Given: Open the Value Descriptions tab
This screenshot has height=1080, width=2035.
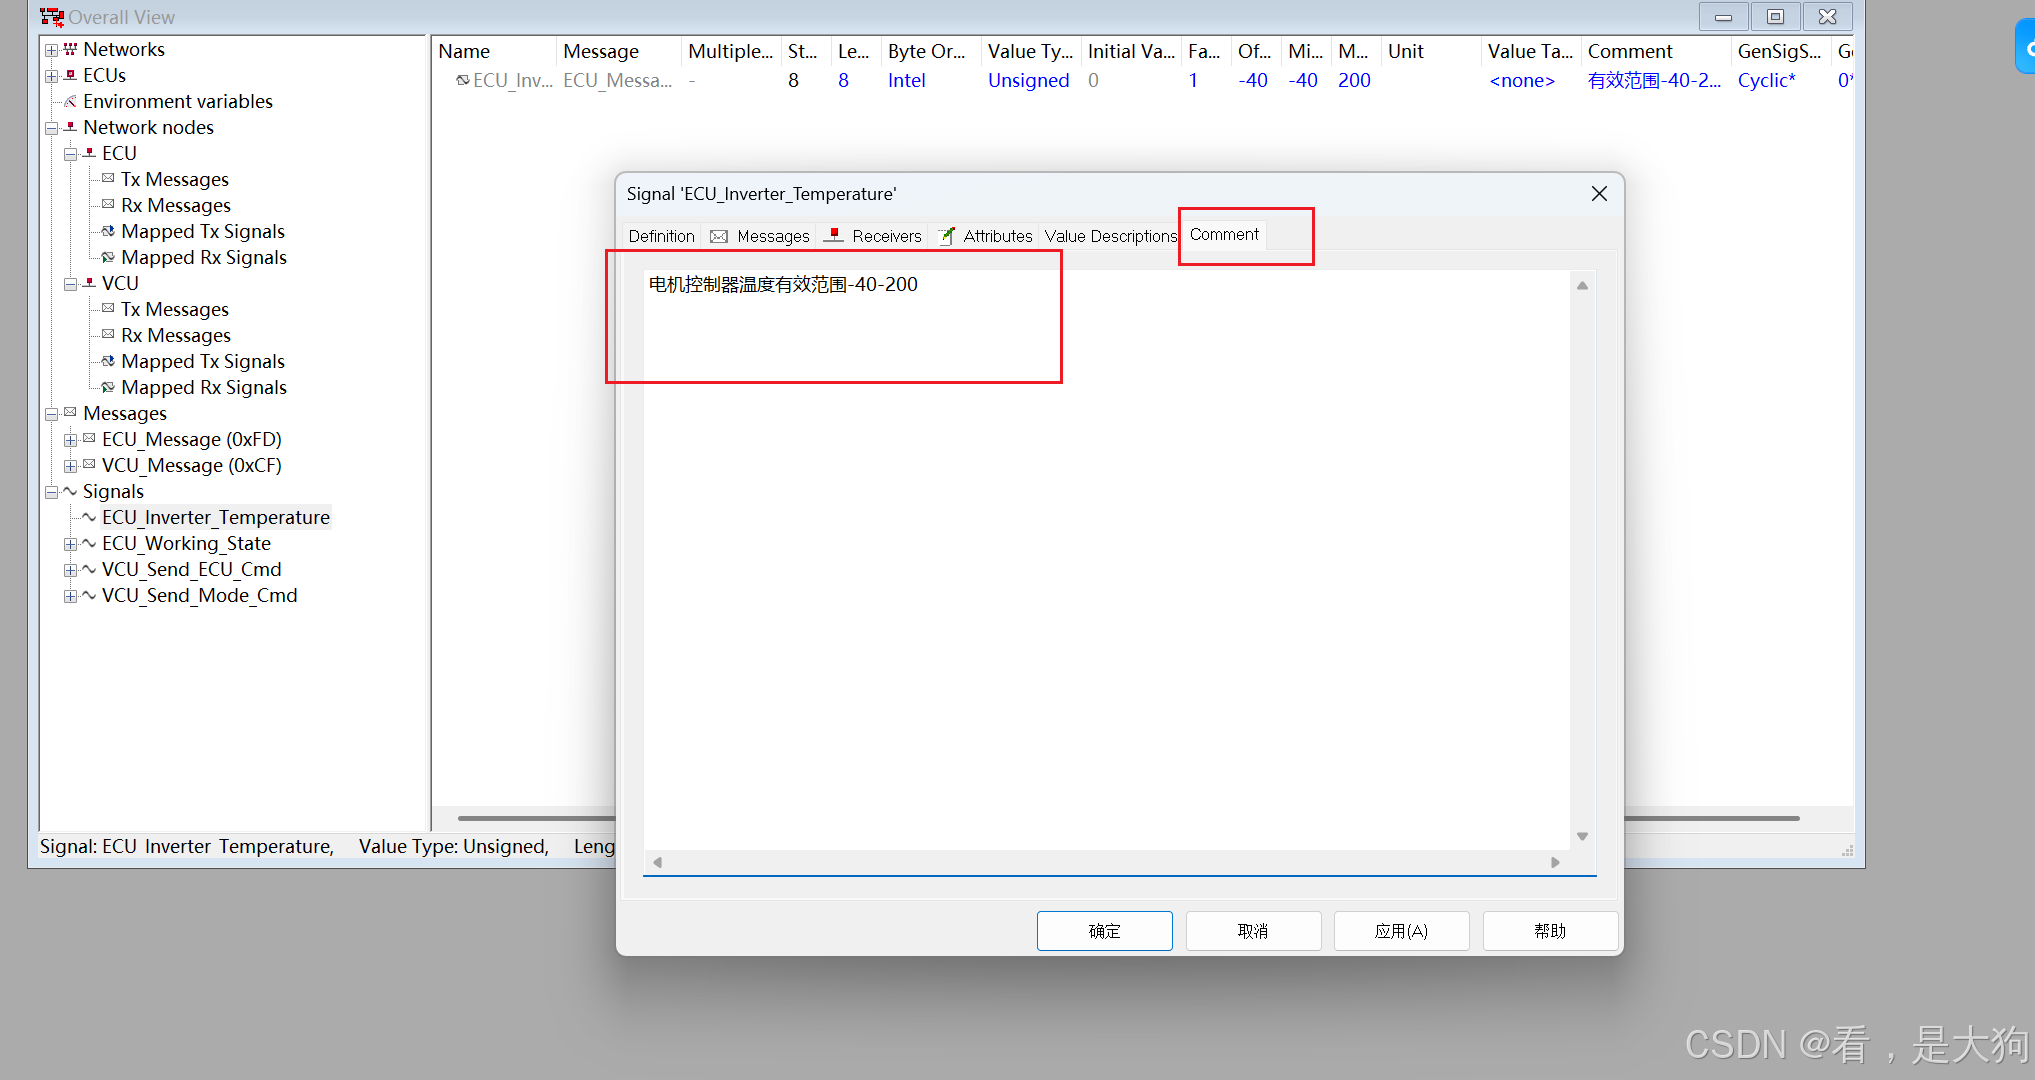Looking at the screenshot, I should [x=1110, y=236].
